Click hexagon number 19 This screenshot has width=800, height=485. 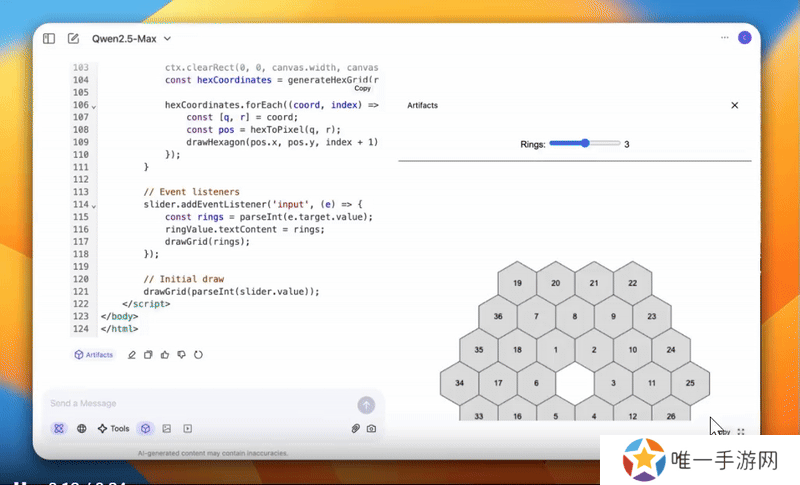[x=517, y=283]
